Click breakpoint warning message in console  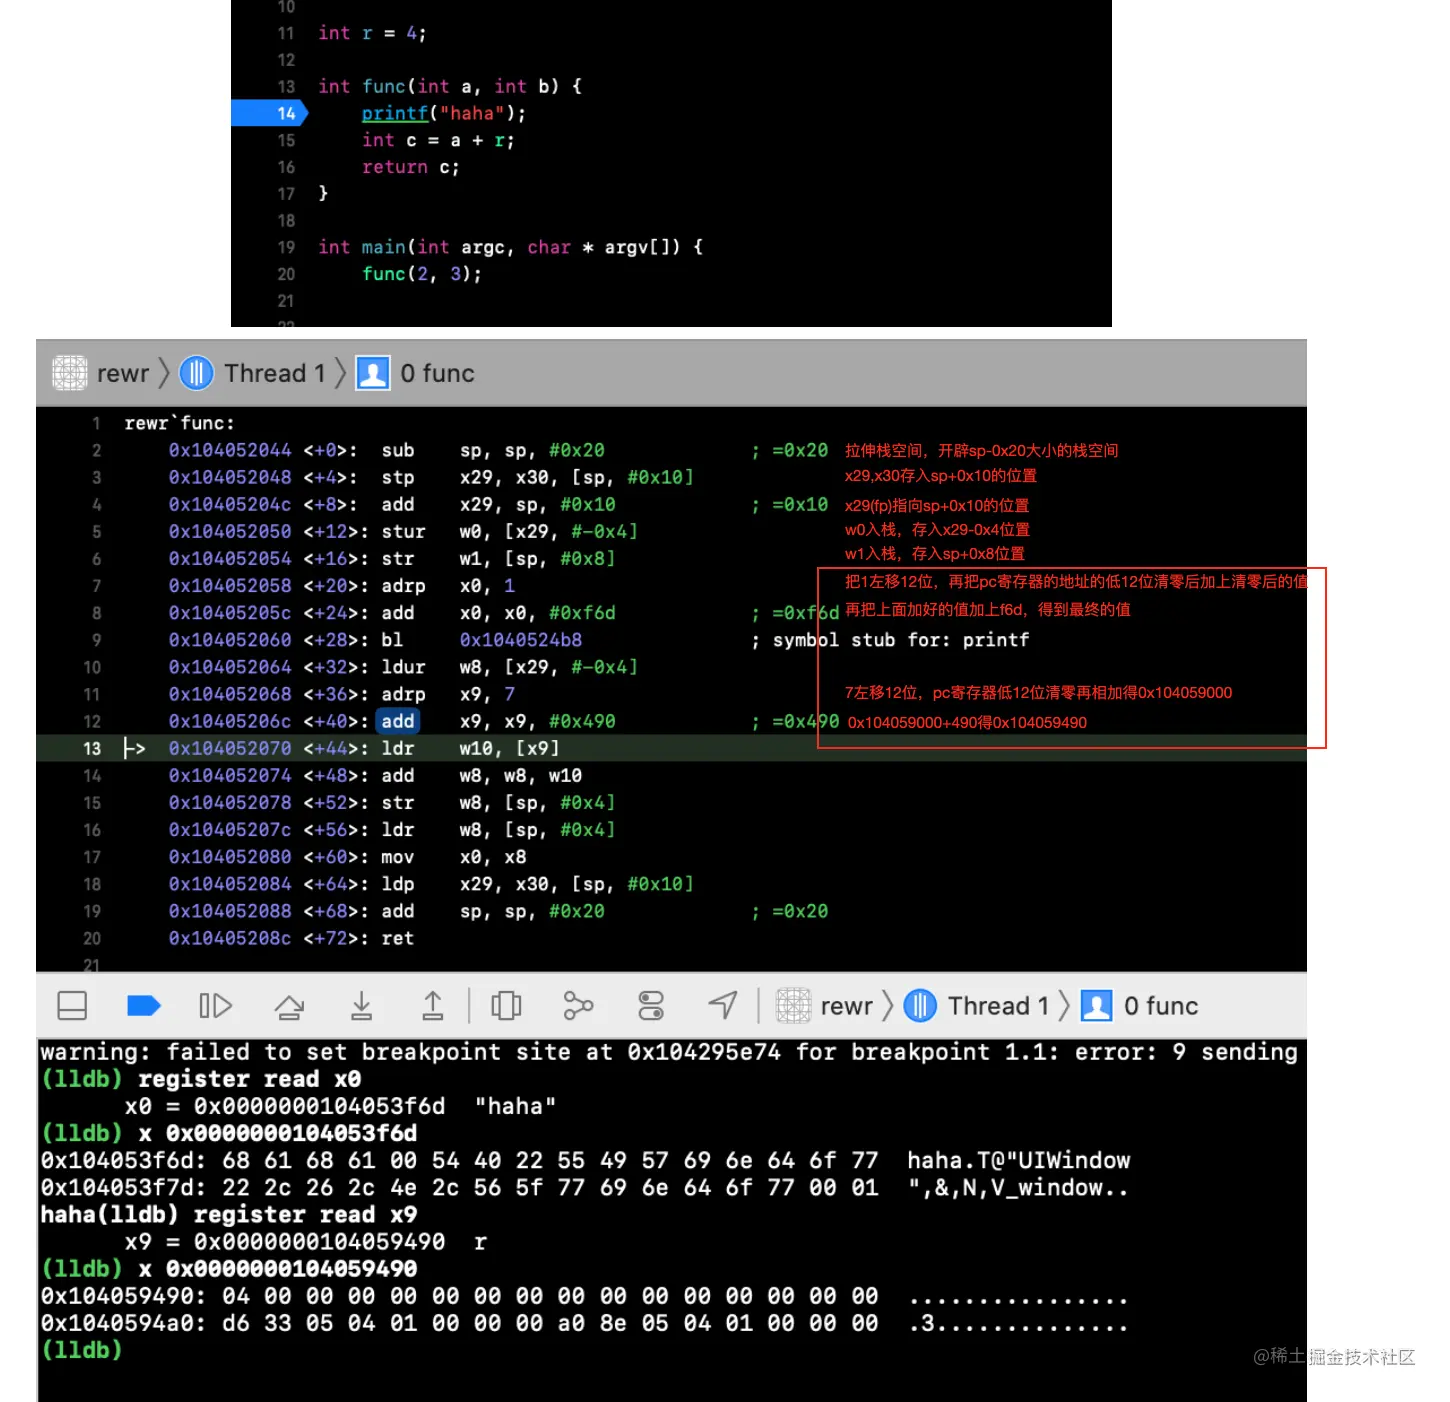click(x=669, y=1052)
